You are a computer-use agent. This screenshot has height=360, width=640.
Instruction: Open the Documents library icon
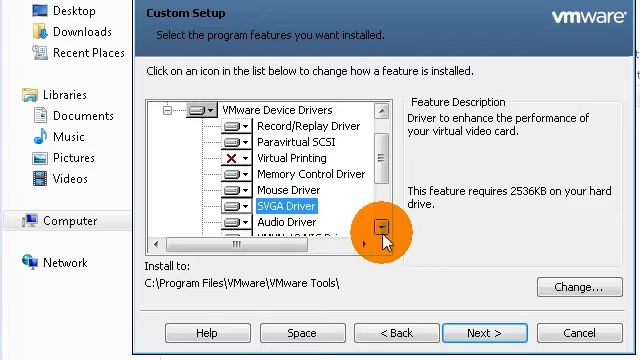tap(40, 116)
